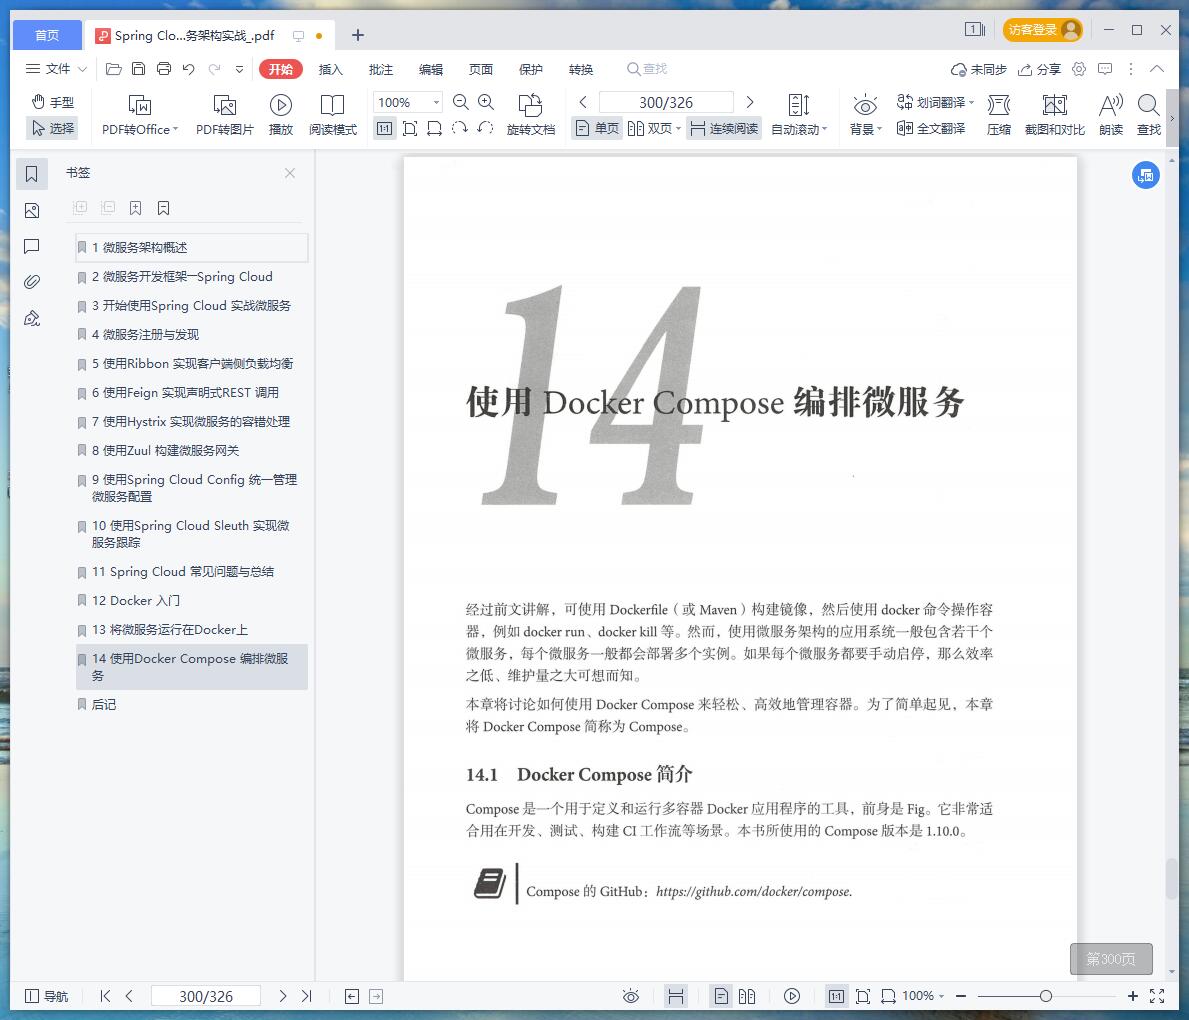
Task: Open the status bar 100% zoom dropdown
Action: tap(942, 996)
